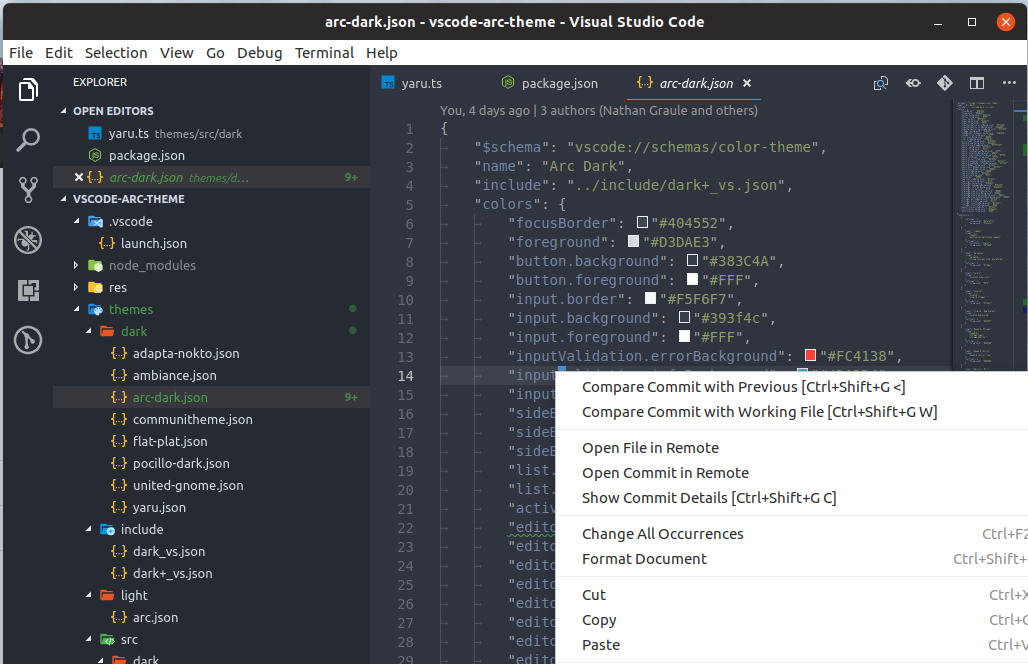1028x664 pixels.
Task: Expand the node_modules folder
Action: pos(75,265)
